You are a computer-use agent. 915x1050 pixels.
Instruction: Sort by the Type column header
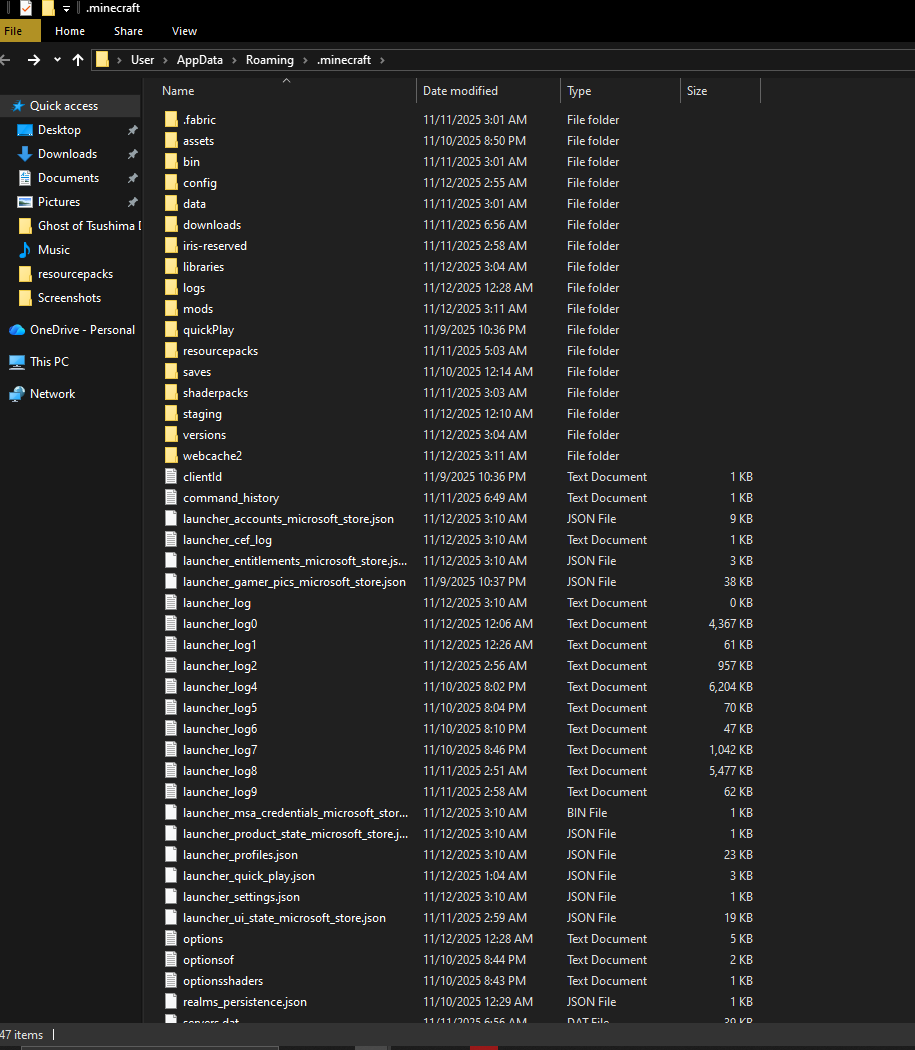tap(620, 91)
